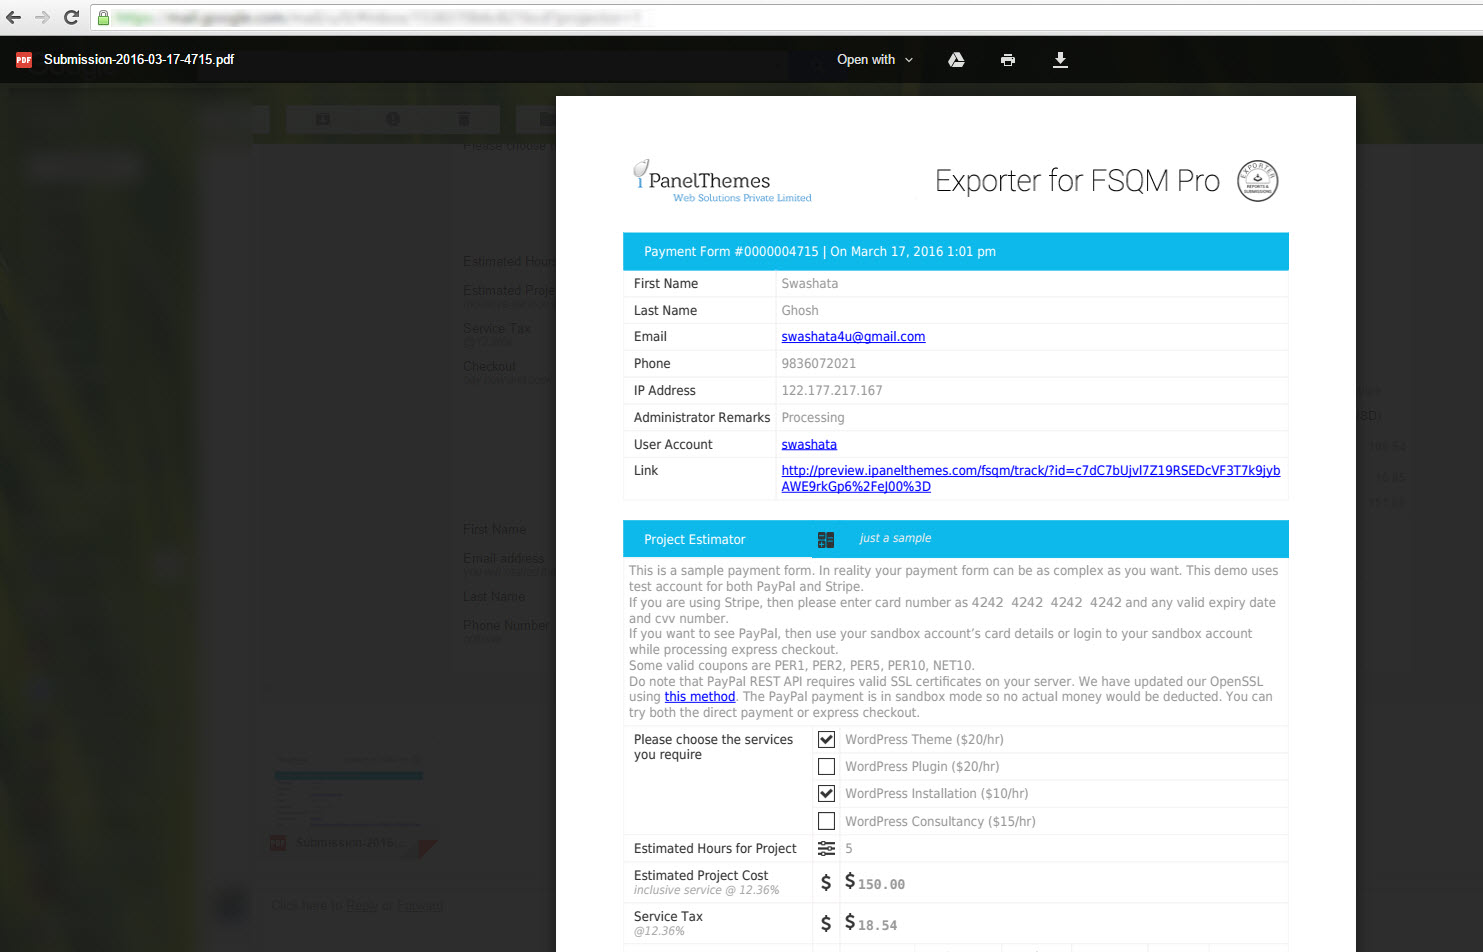Click the $18.54 service tax value

(x=871, y=923)
